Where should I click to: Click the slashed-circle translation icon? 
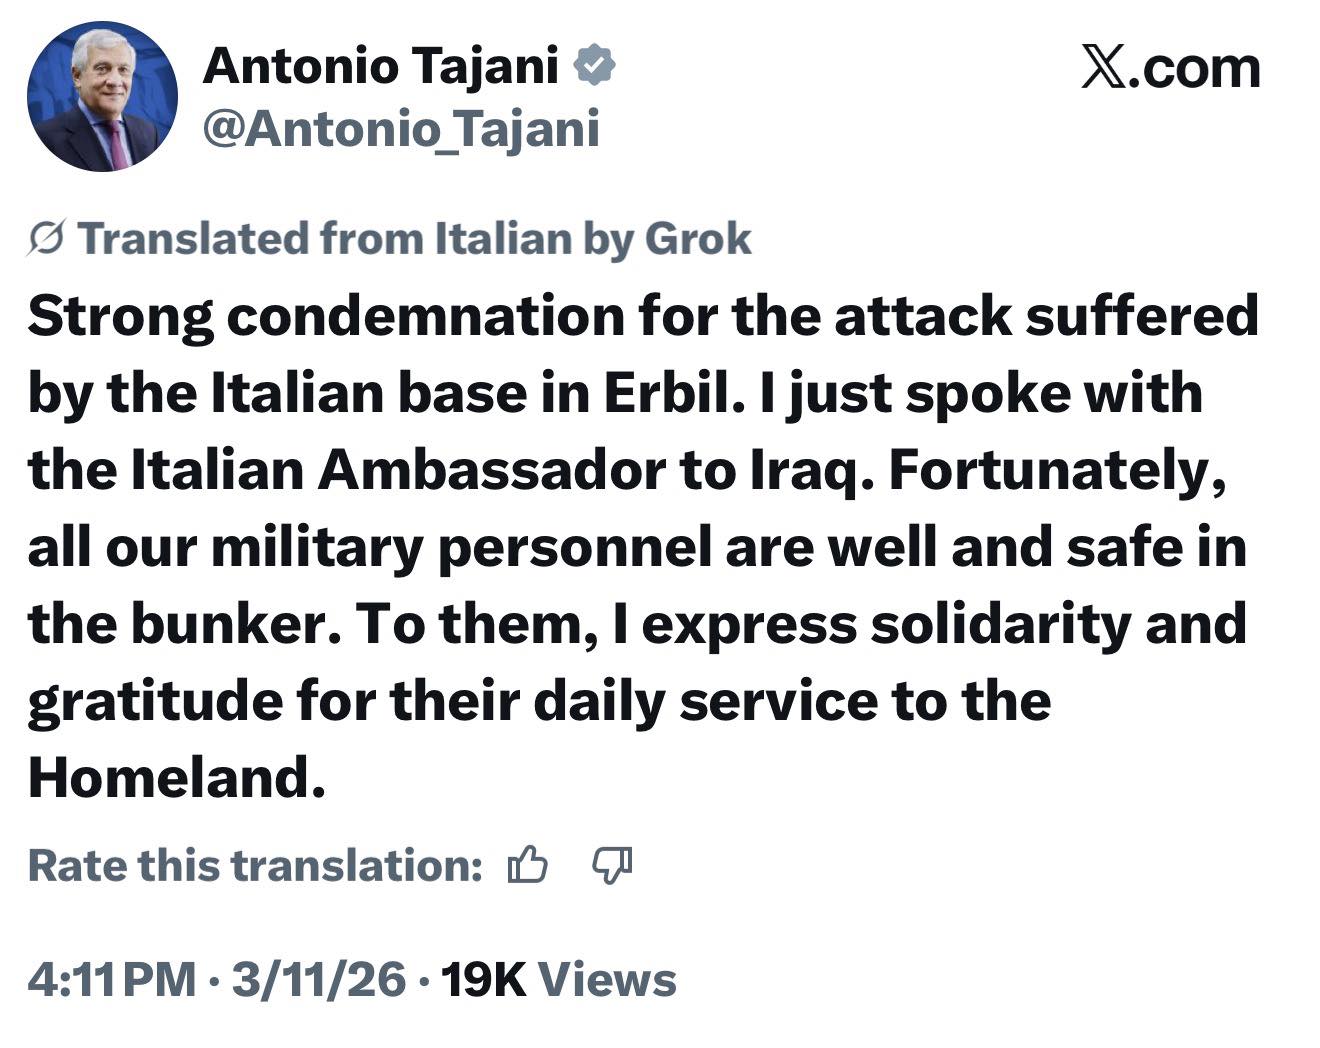(47, 239)
